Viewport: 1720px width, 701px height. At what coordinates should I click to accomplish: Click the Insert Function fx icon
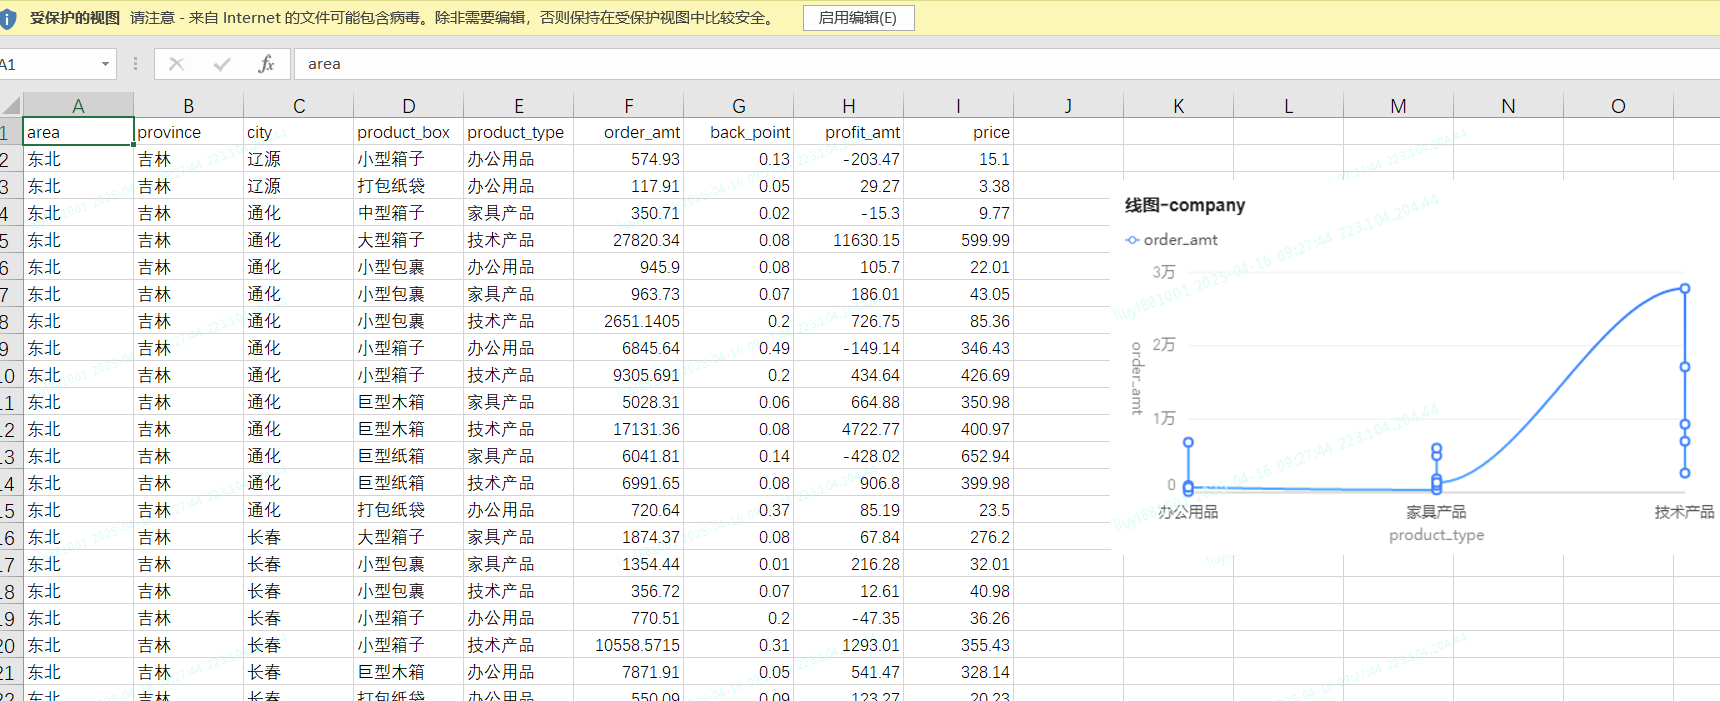(266, 64)
